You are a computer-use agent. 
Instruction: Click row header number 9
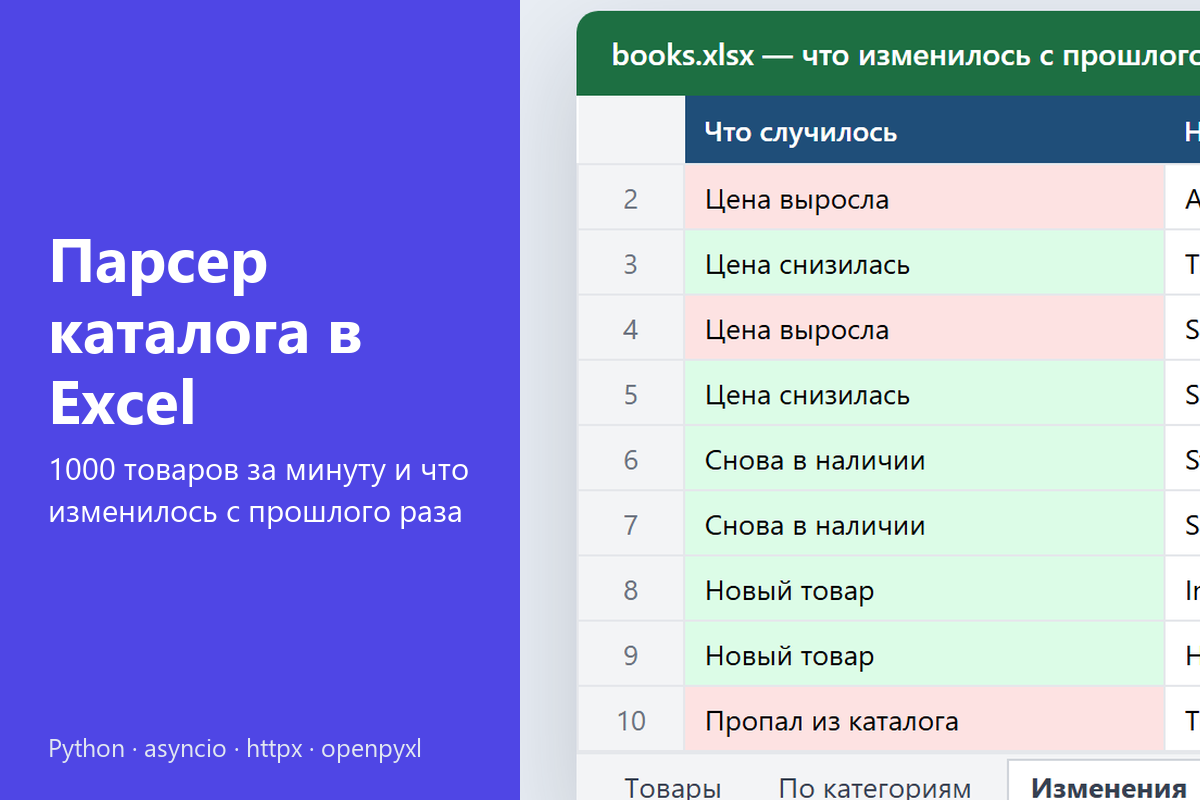pyautogui.click(x=631, y=655)
